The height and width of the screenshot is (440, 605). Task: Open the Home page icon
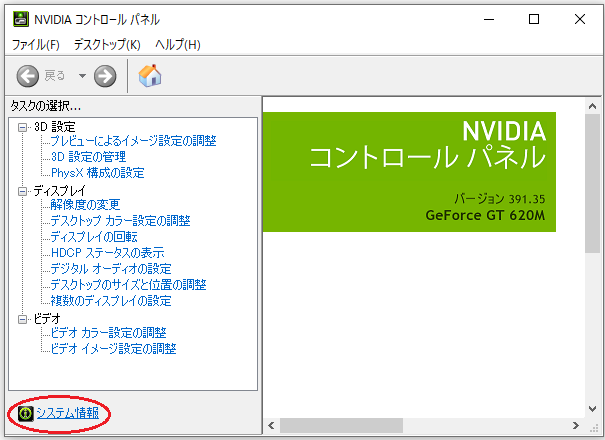coord(150,75)
